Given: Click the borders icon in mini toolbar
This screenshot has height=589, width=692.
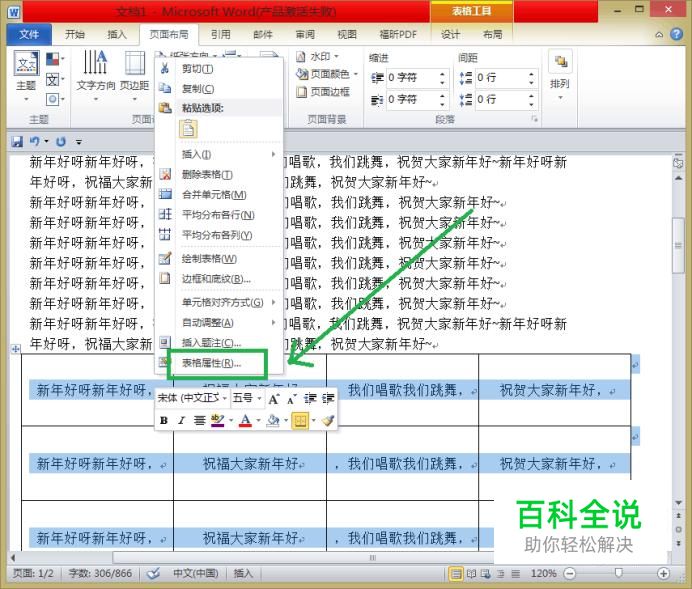Looking at the screenshot, I should [x=300, y=420].
